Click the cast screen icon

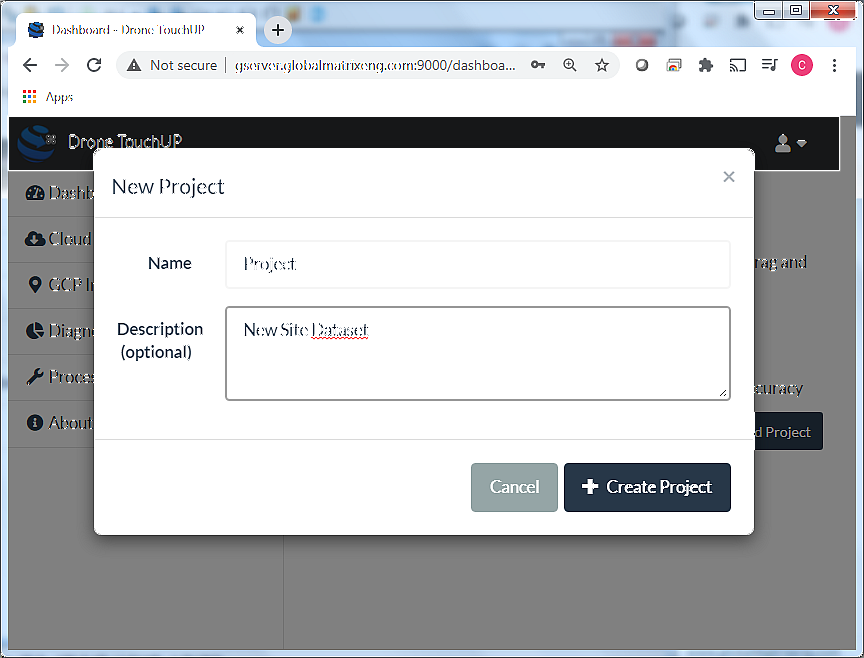tap(738, 65)
